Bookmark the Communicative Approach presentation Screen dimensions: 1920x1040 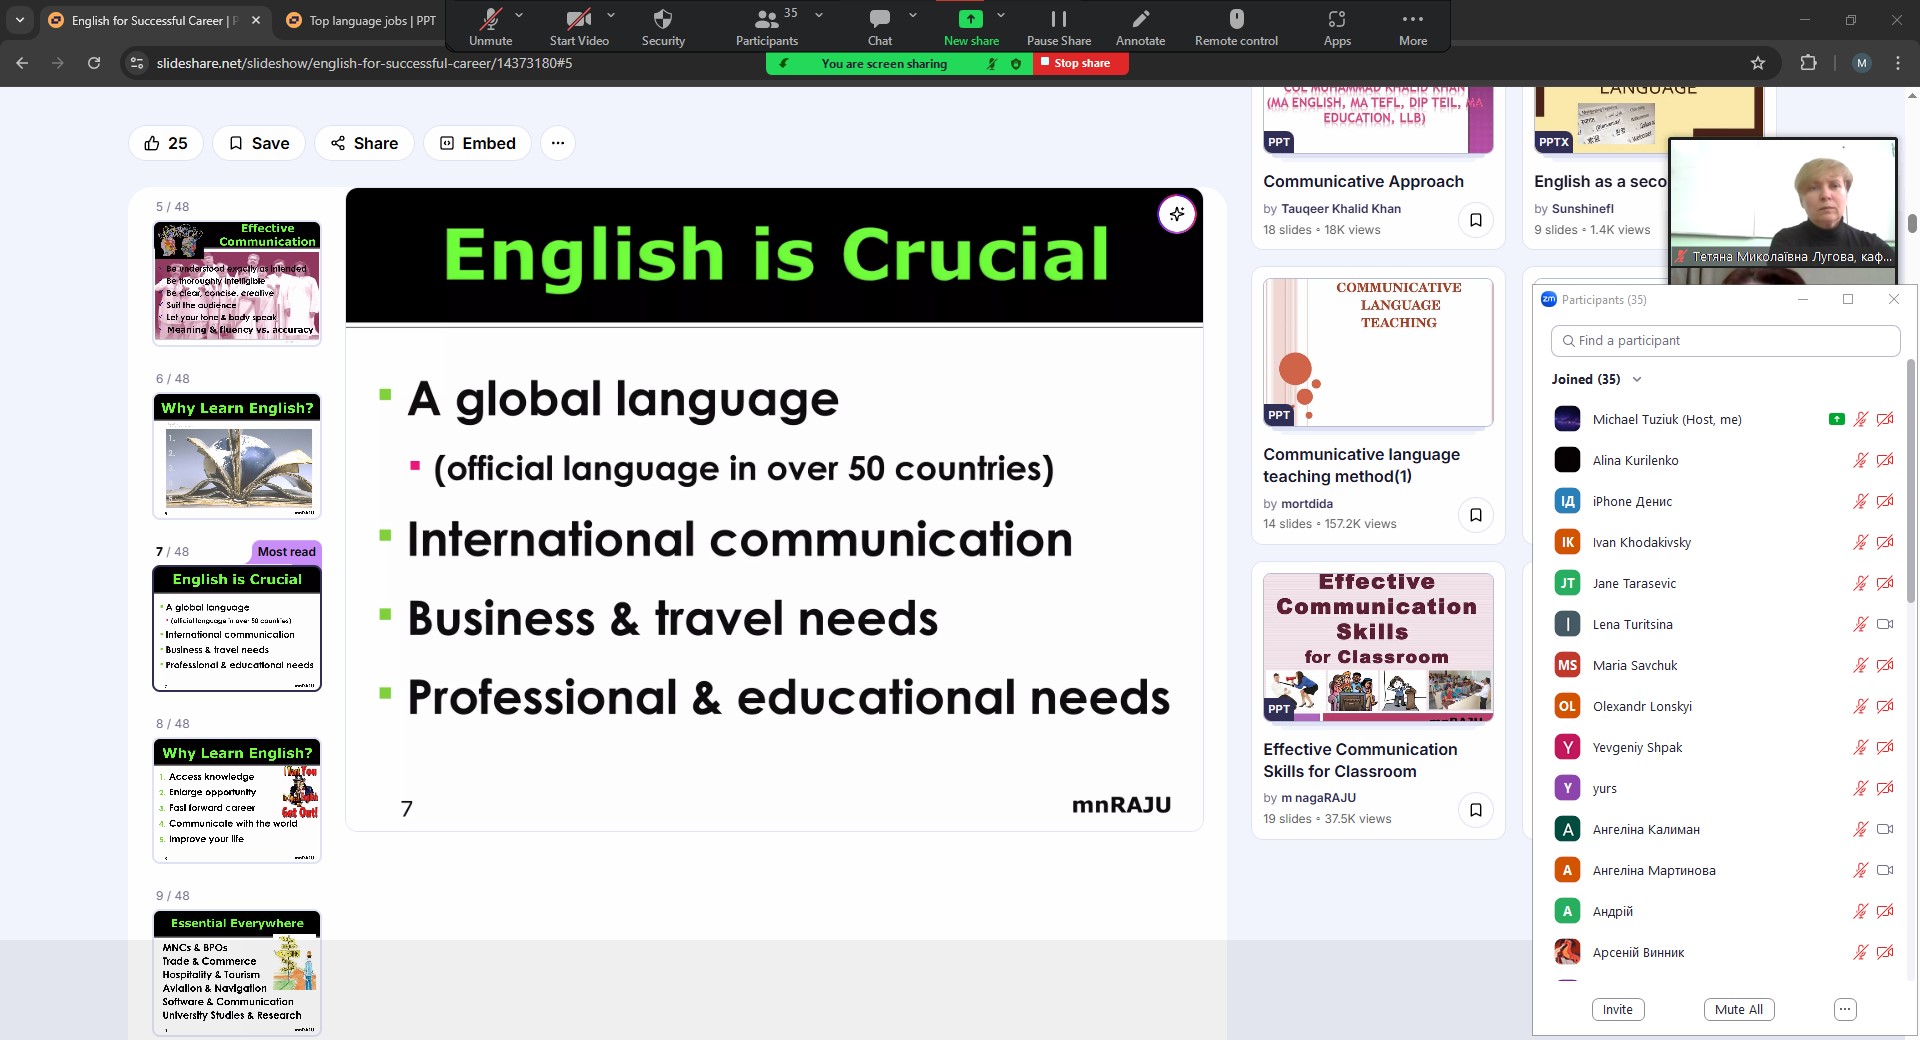click(1475, 220)
